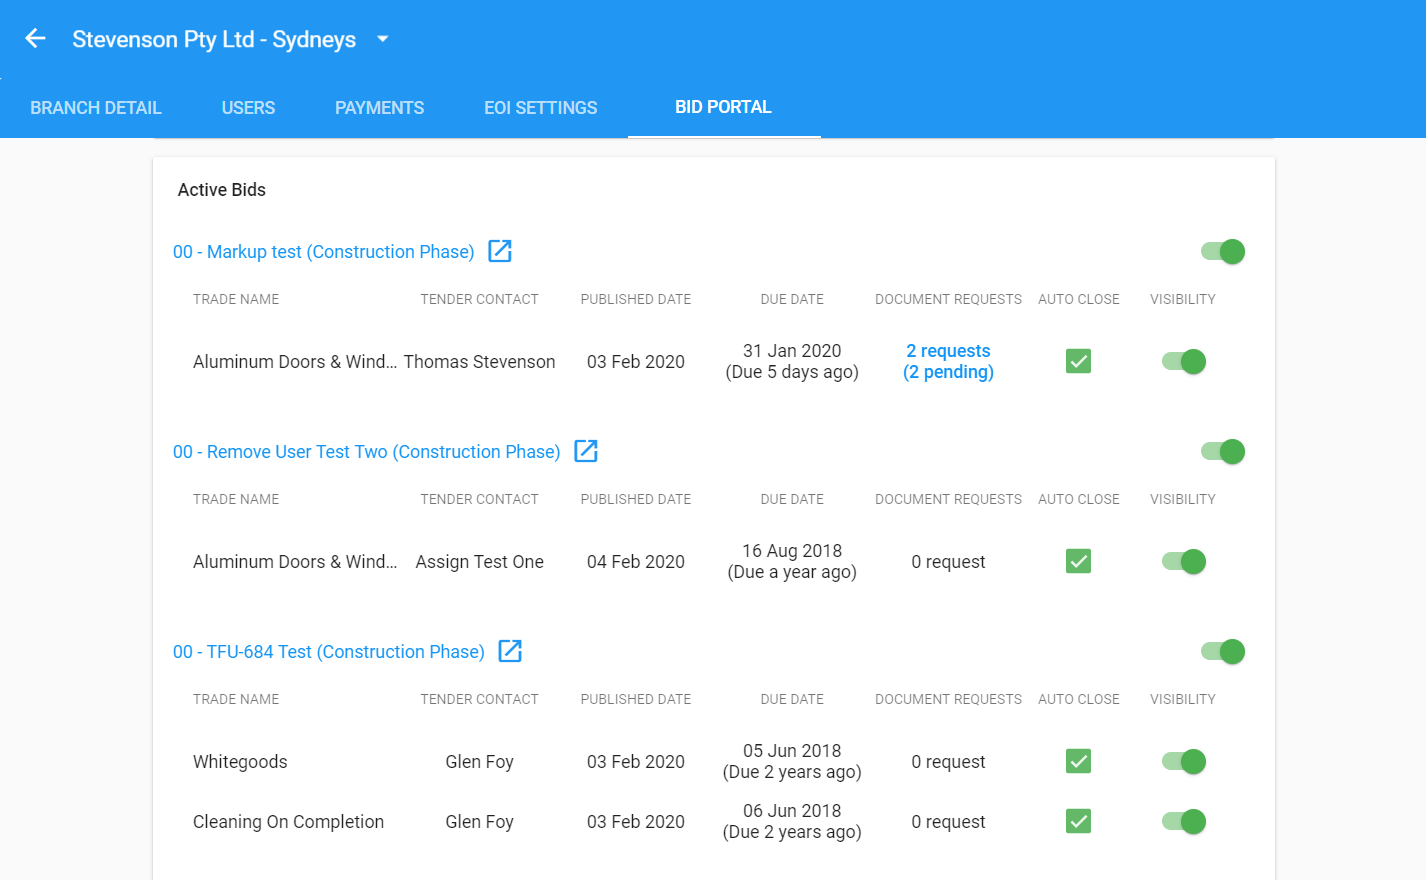The image size is (1426, 880).
Task: Toggle visibility for Remove User Test Two project
Action: click(1223, 452)
